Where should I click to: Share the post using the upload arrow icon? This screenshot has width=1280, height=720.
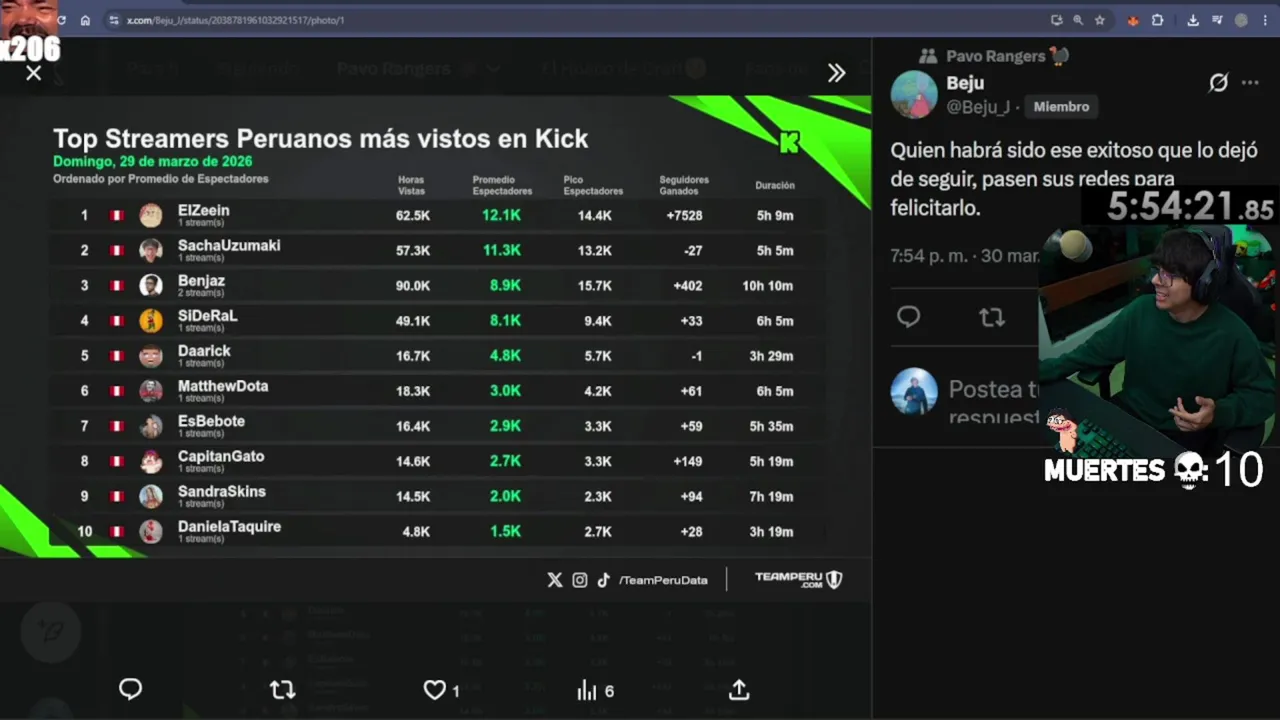coord(739,690)
